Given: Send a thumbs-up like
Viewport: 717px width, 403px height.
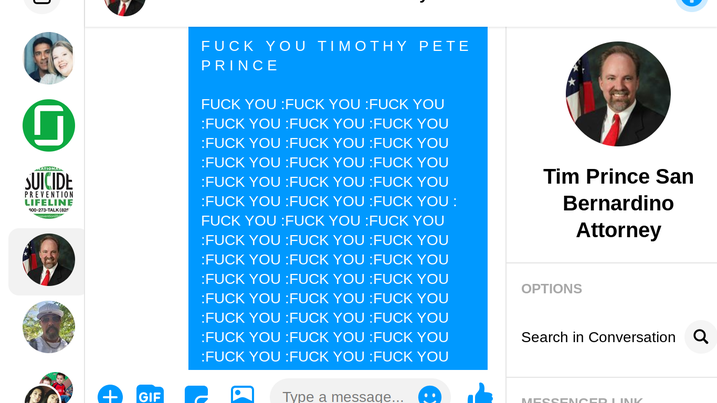Looking at the screenshot, I should click(480, 394).
